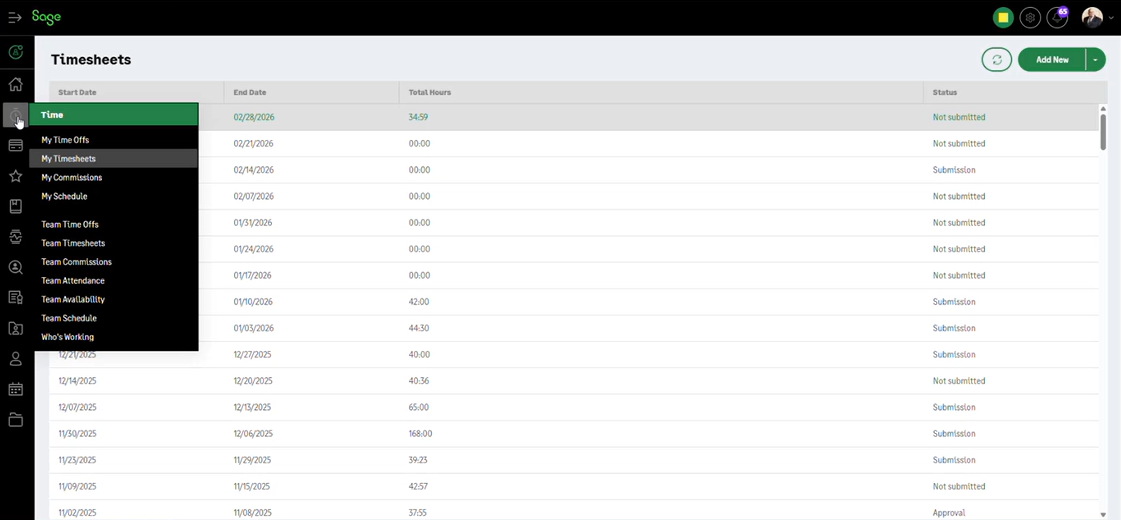The image size is (1121, 520).
Task: Open notifications bell with 65 badge
Action: coord(1057,18)
